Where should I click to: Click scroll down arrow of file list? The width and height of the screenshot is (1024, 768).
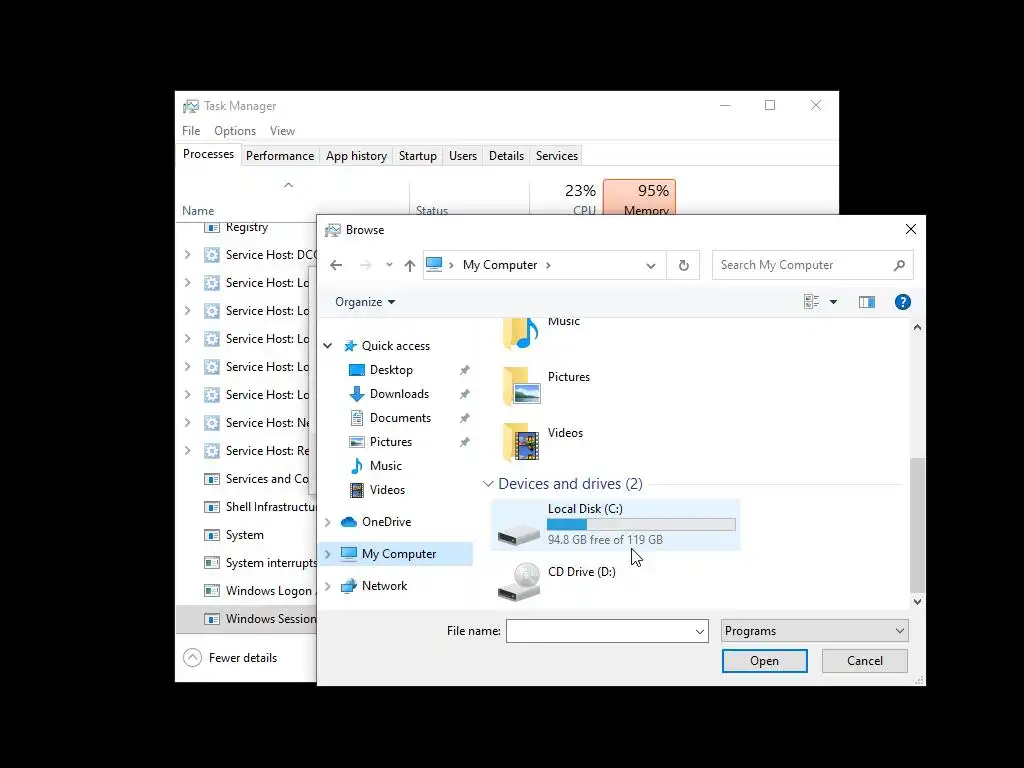click(918, 602)
